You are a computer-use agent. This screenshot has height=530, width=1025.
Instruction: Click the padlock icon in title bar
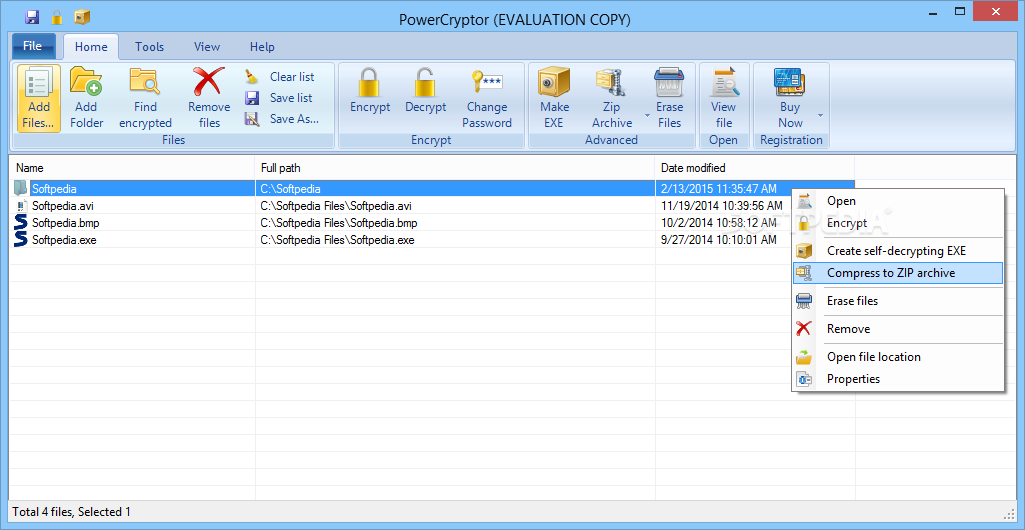coord(57,17)
